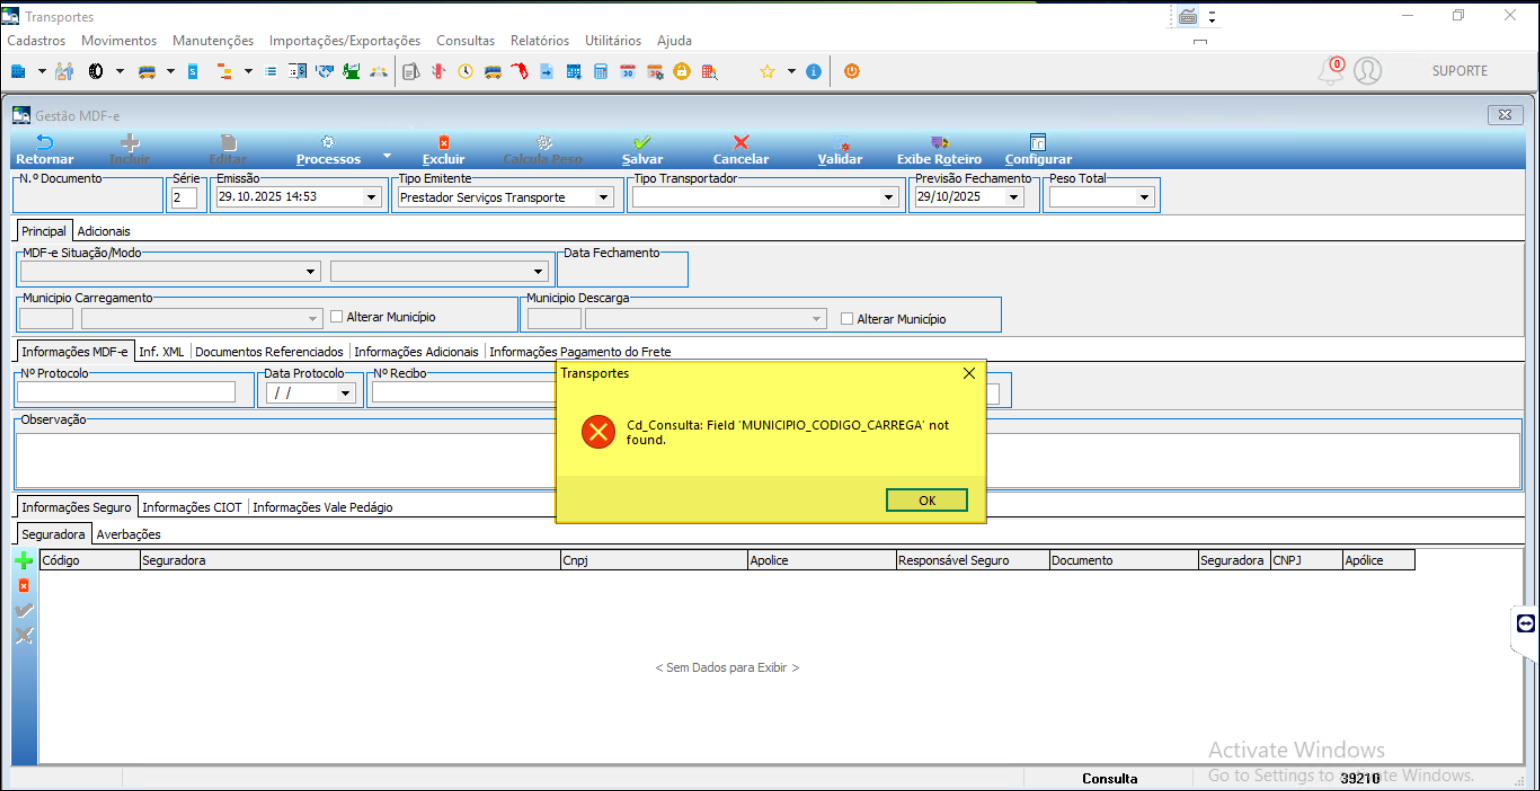Click the handshake icon in the toolbar
Image resolution: width=1540 pixels, height=791 pixels.
(x=324, y=72)
